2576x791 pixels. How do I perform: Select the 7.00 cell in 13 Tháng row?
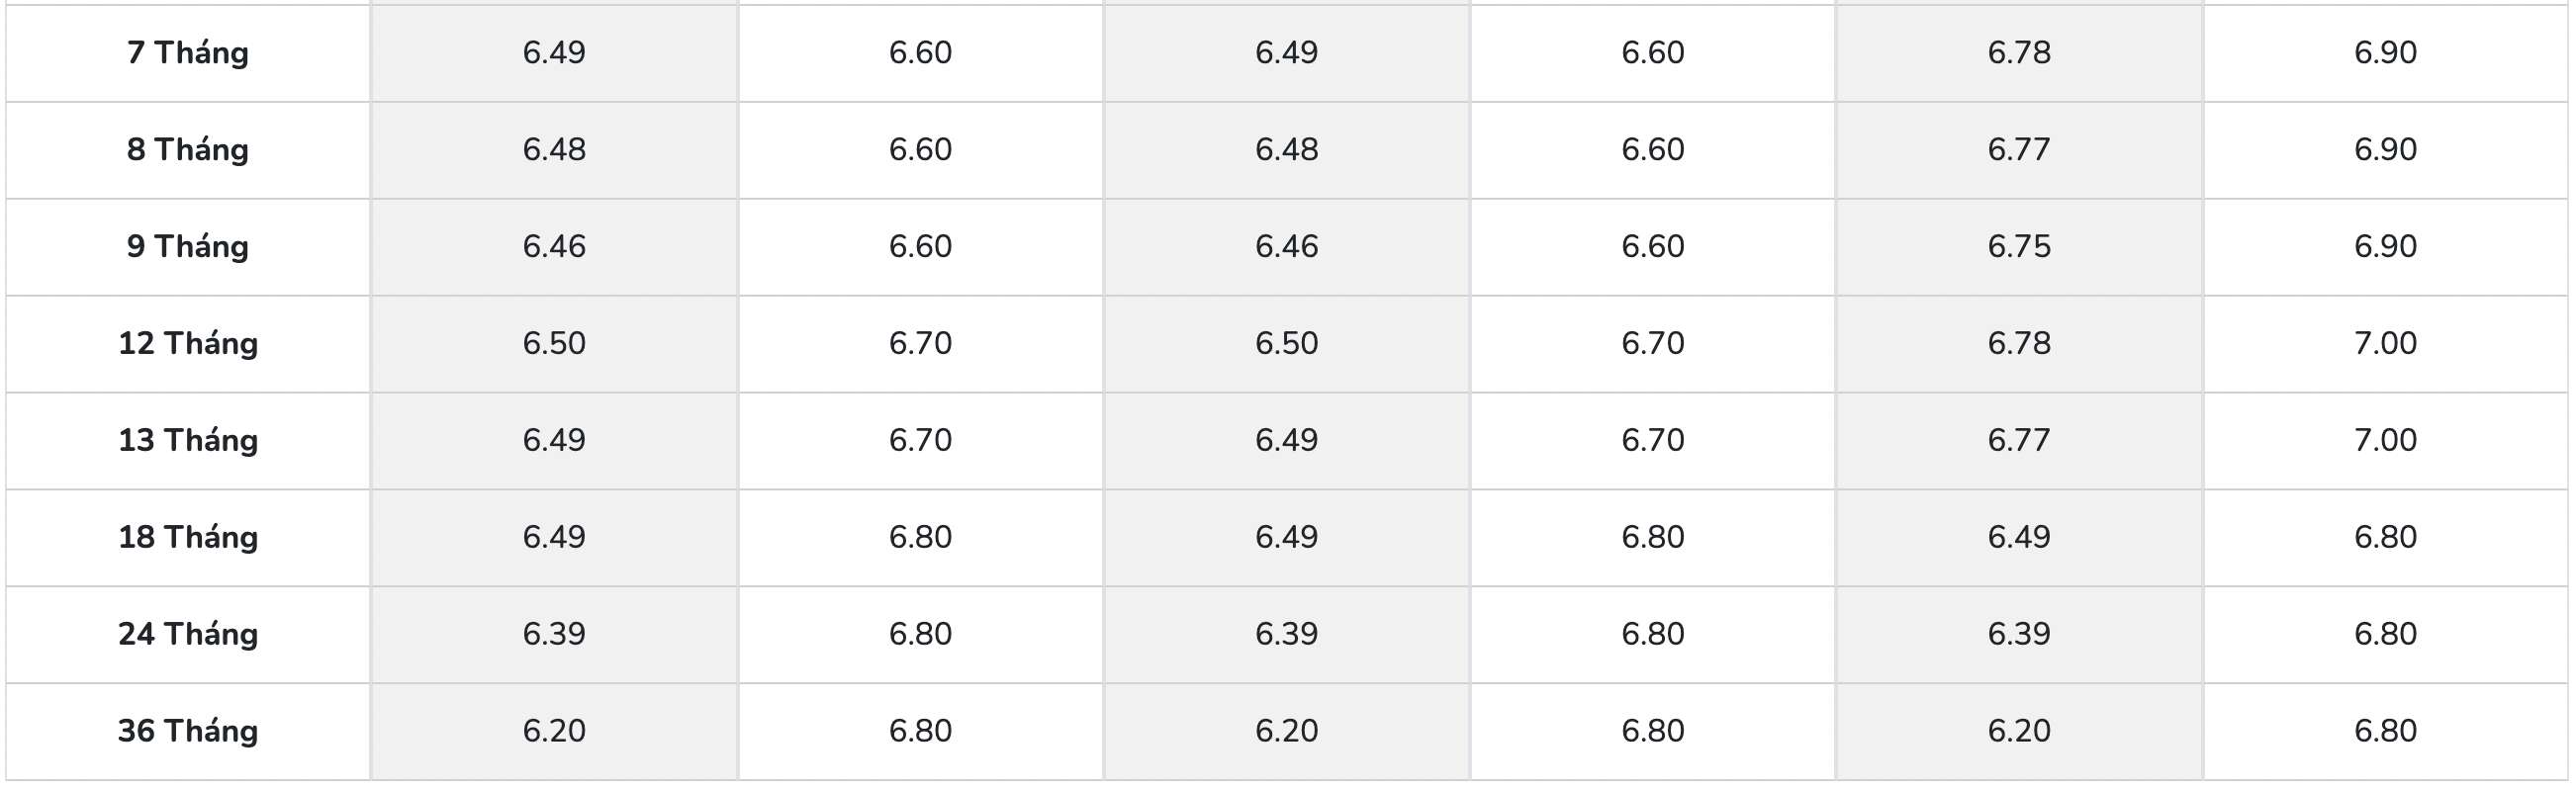pyautogui.click(x=2385, y=440)
